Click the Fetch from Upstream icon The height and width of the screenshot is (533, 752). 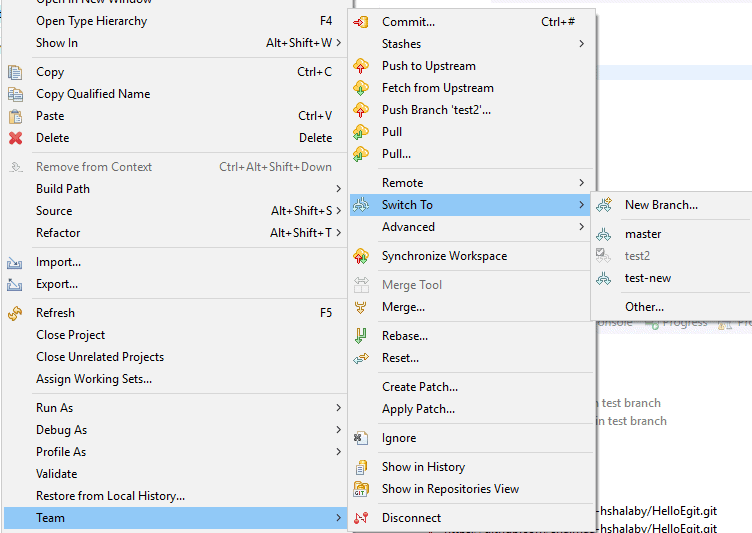coord(362,88)
